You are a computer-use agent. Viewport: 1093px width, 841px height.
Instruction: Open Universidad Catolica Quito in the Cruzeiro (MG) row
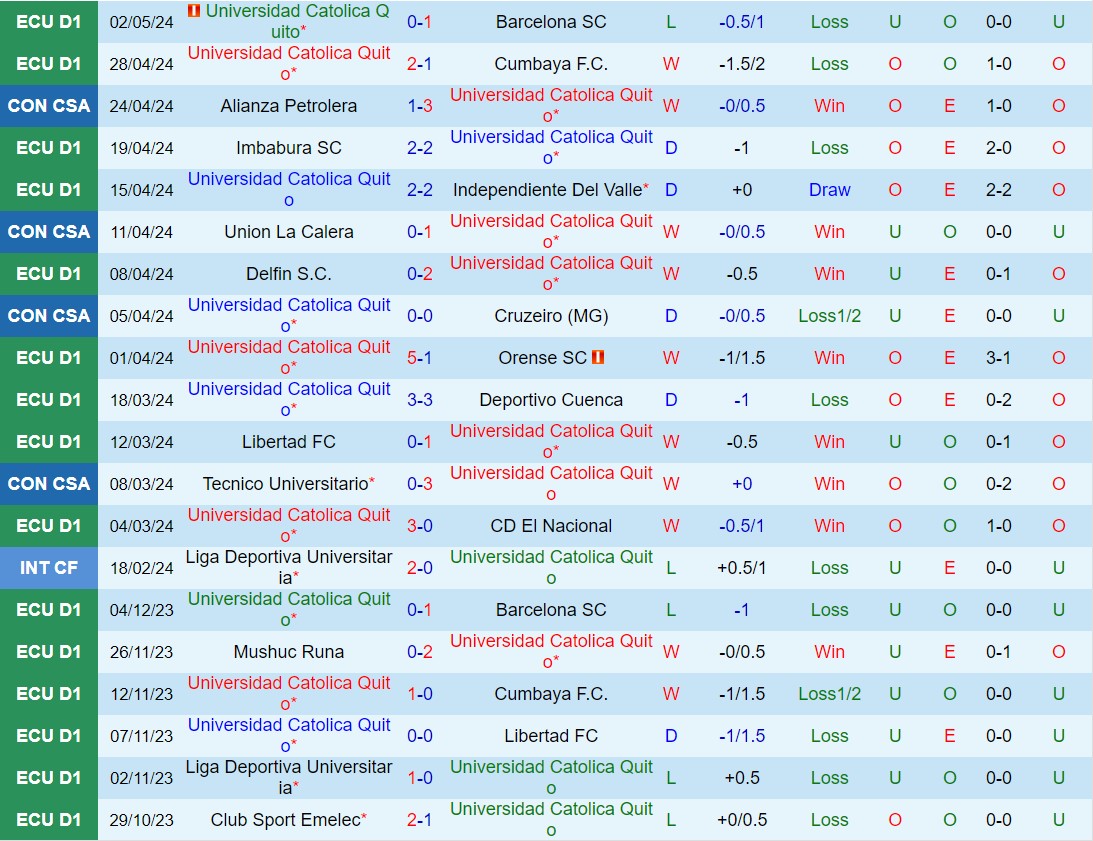[289, 315]
